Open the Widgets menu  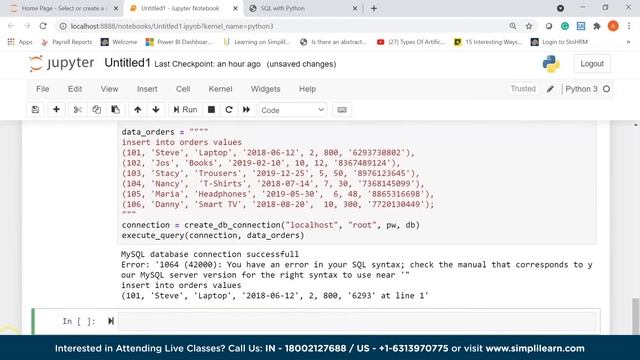point(265,89)
